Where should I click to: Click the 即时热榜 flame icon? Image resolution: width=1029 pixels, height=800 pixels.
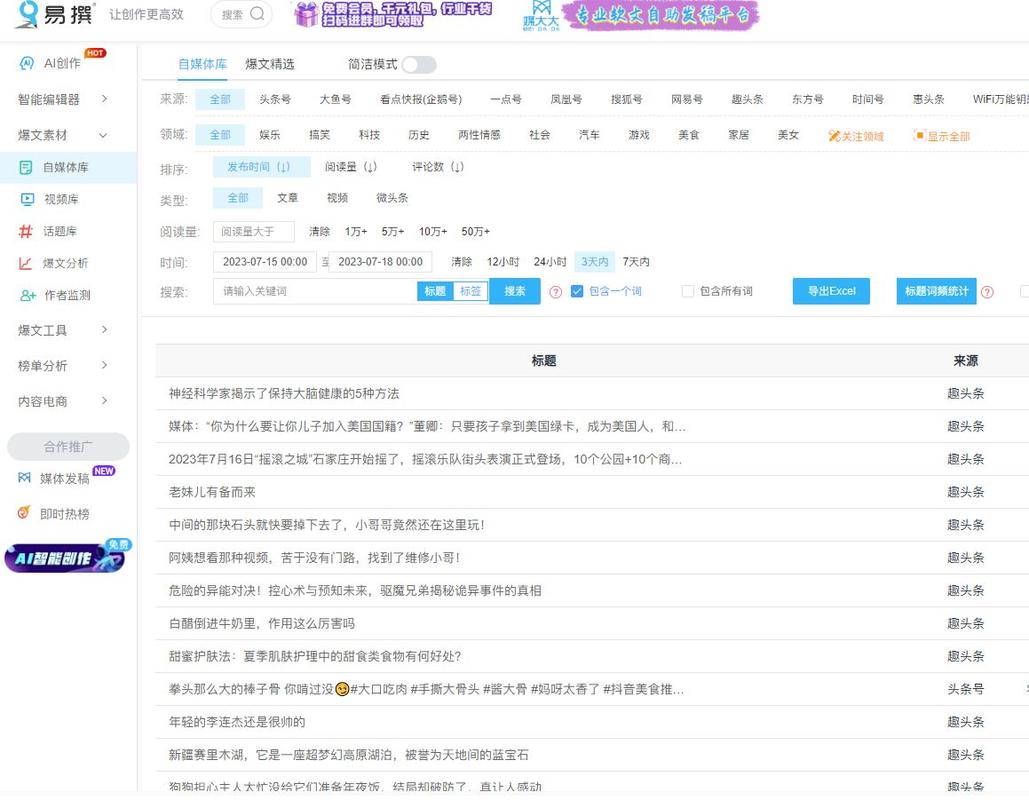[24, 513]
